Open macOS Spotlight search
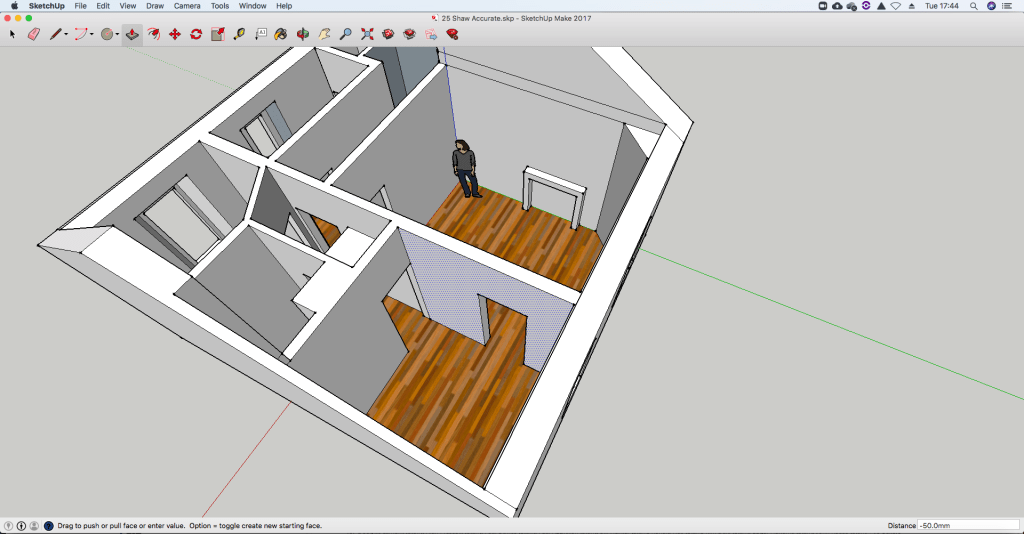Viewport: 1024px width, 534px height. 972,6
